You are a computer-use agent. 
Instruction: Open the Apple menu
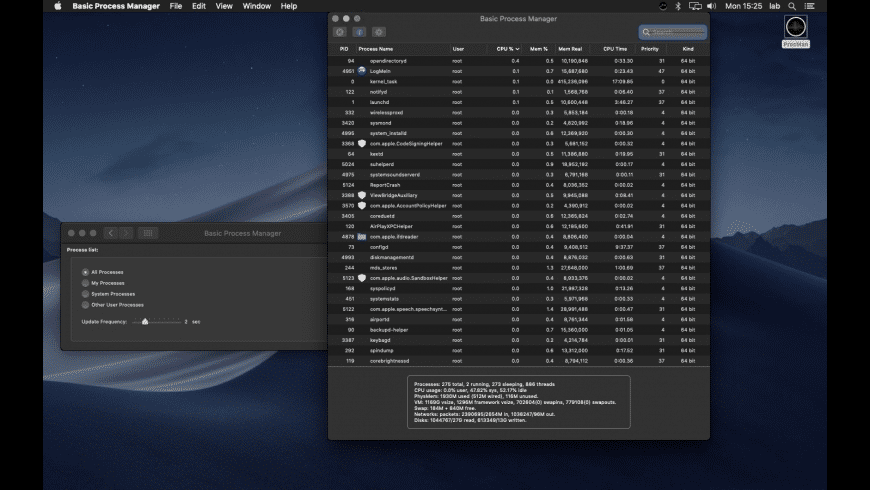click(x=58, y=6)
